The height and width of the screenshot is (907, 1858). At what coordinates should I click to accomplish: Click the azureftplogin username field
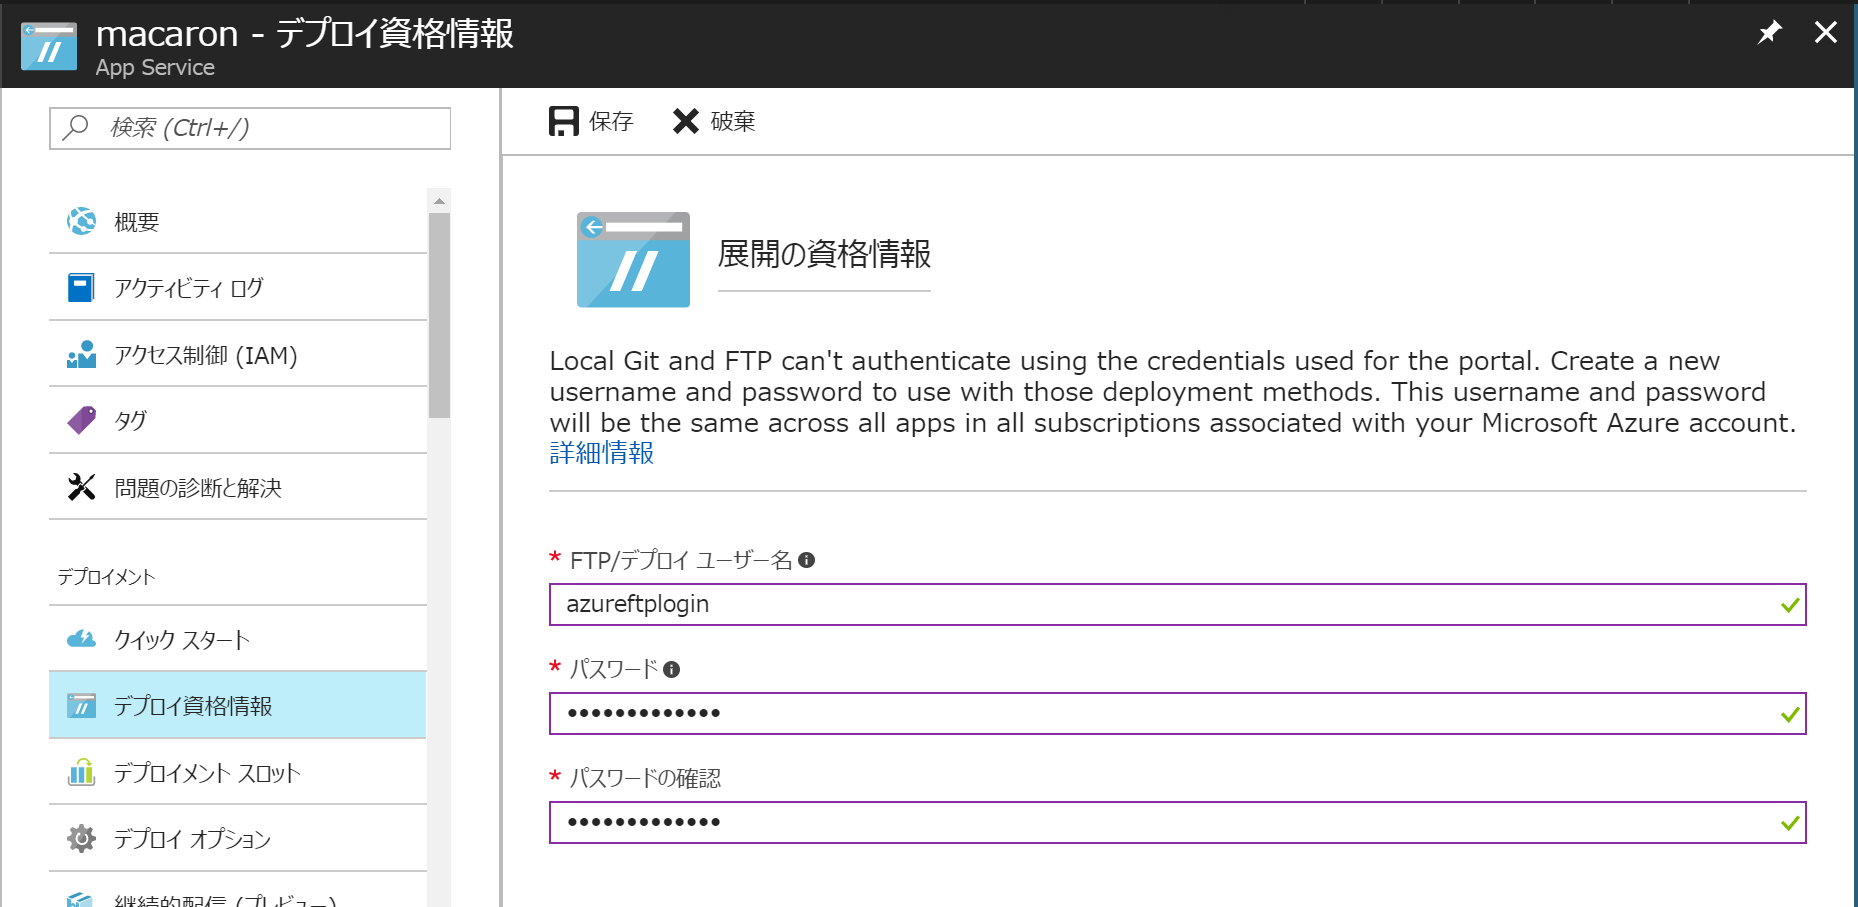[1177, 604]
